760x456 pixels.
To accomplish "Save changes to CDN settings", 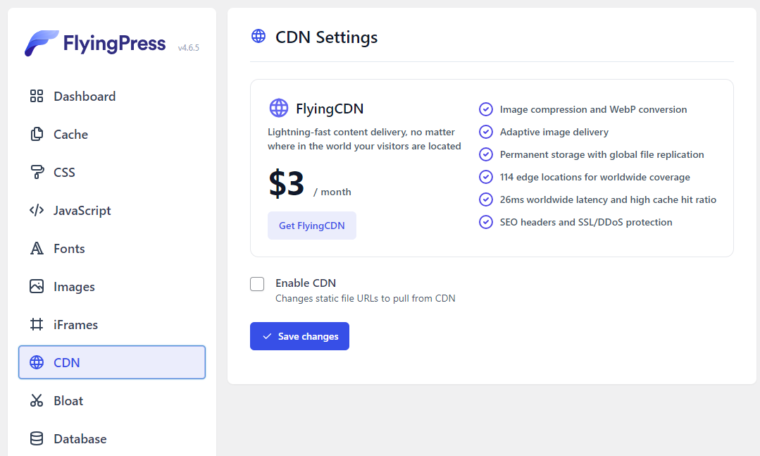I will 300,336.
